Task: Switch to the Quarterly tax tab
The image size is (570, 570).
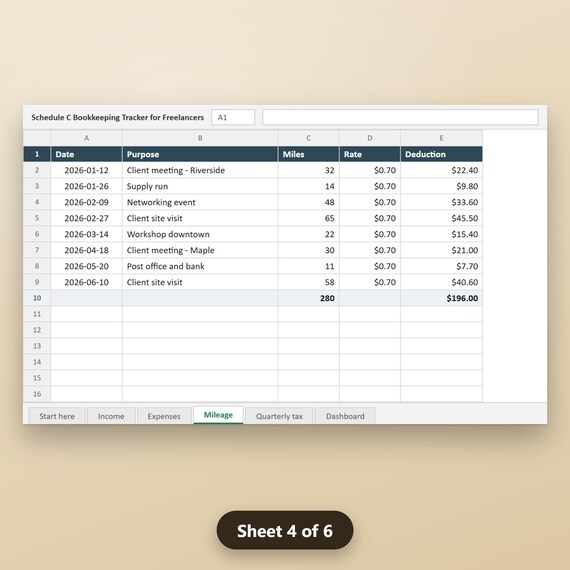Action: click(279, 416)
